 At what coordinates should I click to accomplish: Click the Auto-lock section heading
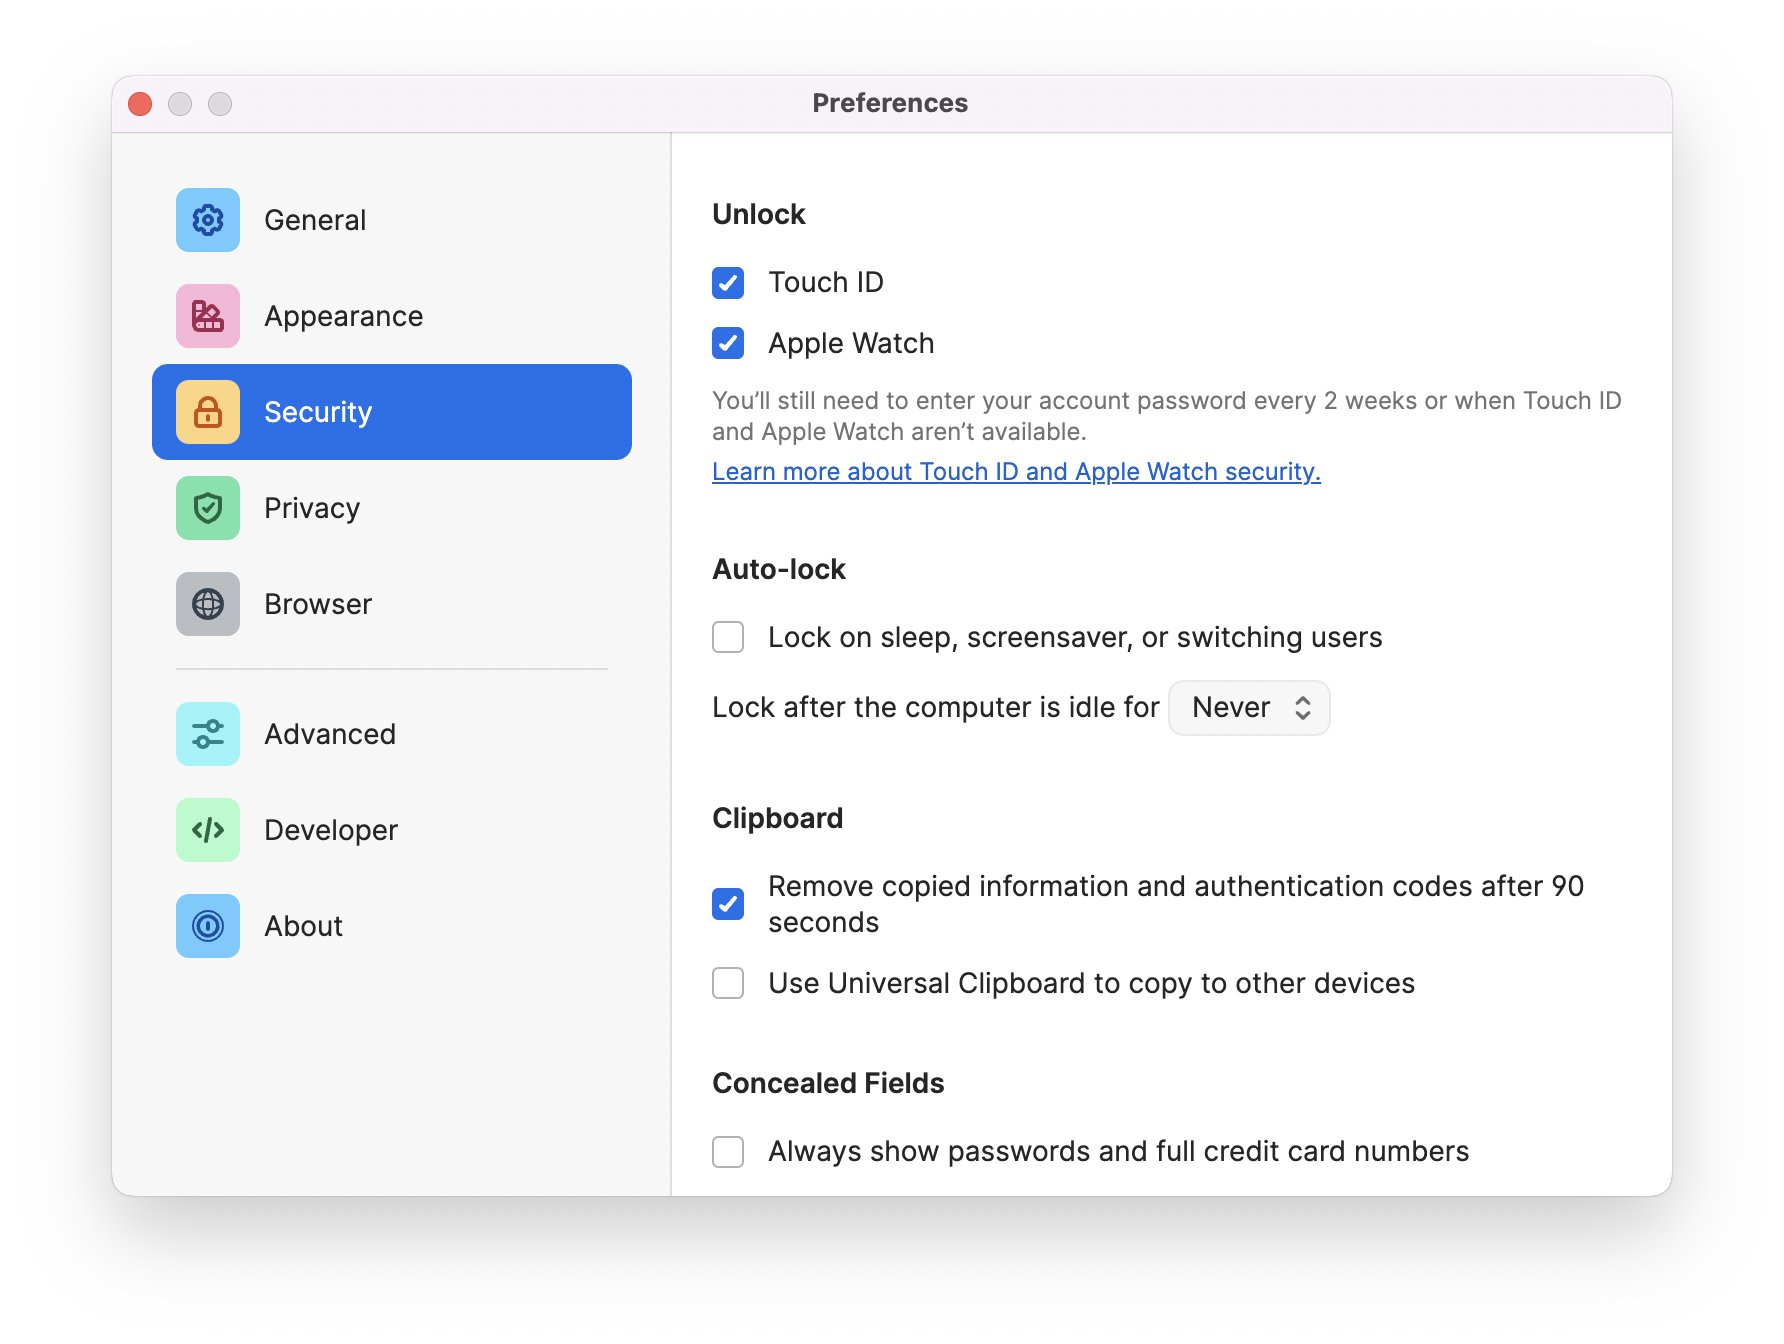click(x=778, y=570)
